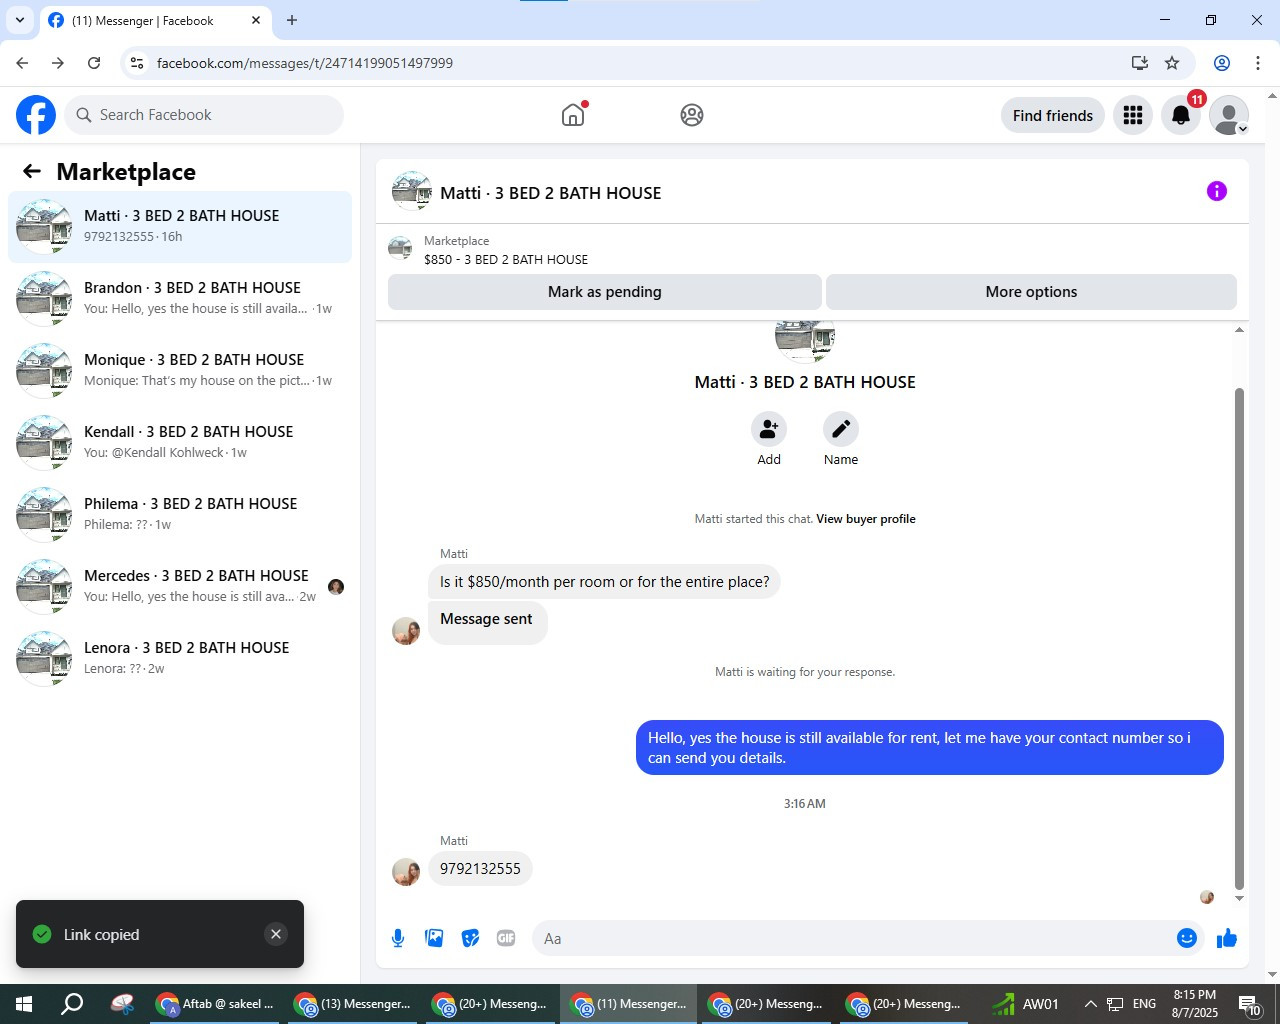
Task: Dismiss the Link copied notification
Action: [276, 934]
